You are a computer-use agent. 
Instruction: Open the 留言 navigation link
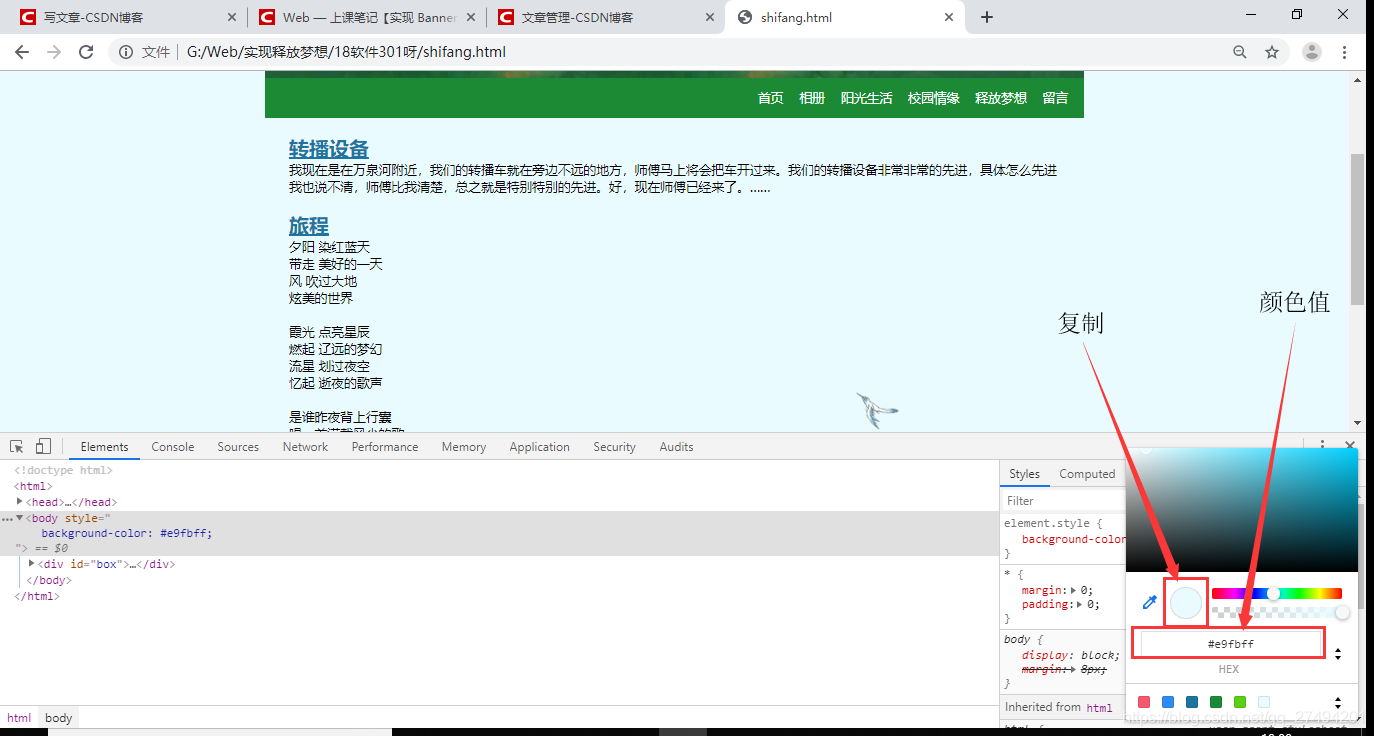1055,98
